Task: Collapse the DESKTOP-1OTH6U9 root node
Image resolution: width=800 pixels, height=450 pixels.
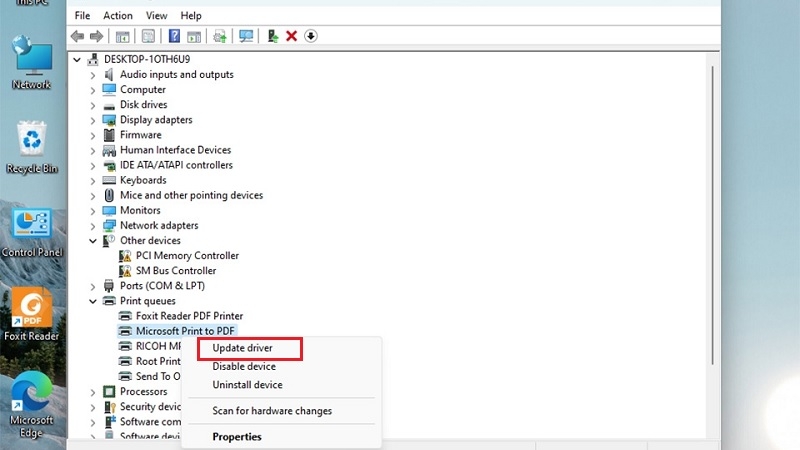Action: (77, 60)
